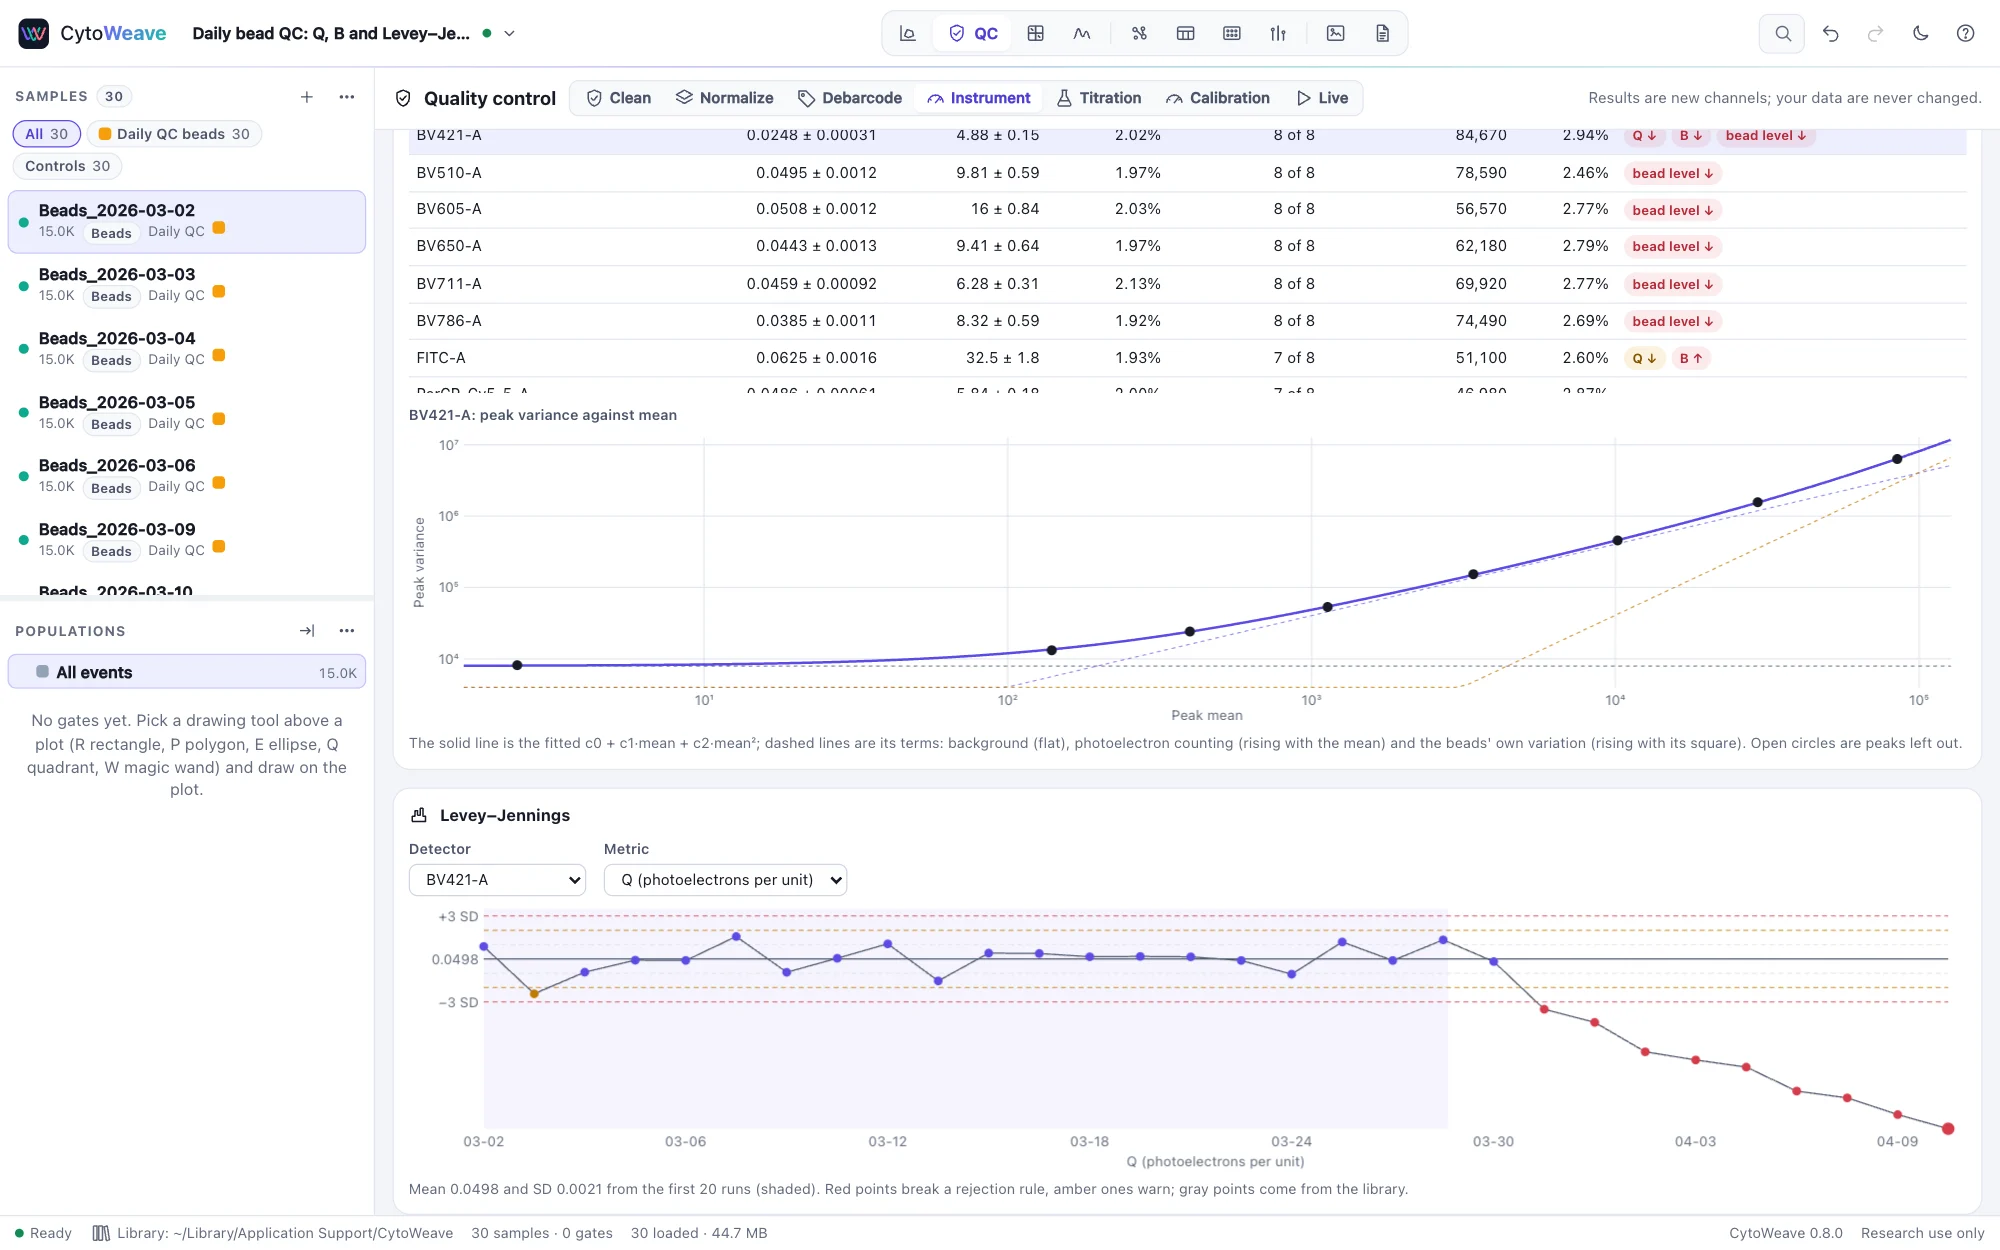Screen dimensions: 2000x1250
Task: Undo the last action
Action: [x=1830, y=33]
